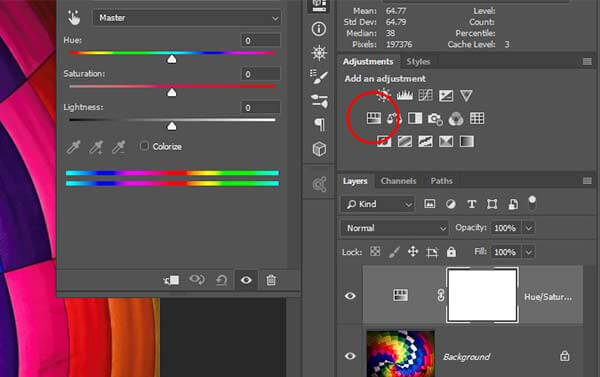Add a Levels adjustment layer

coord(404,95)
